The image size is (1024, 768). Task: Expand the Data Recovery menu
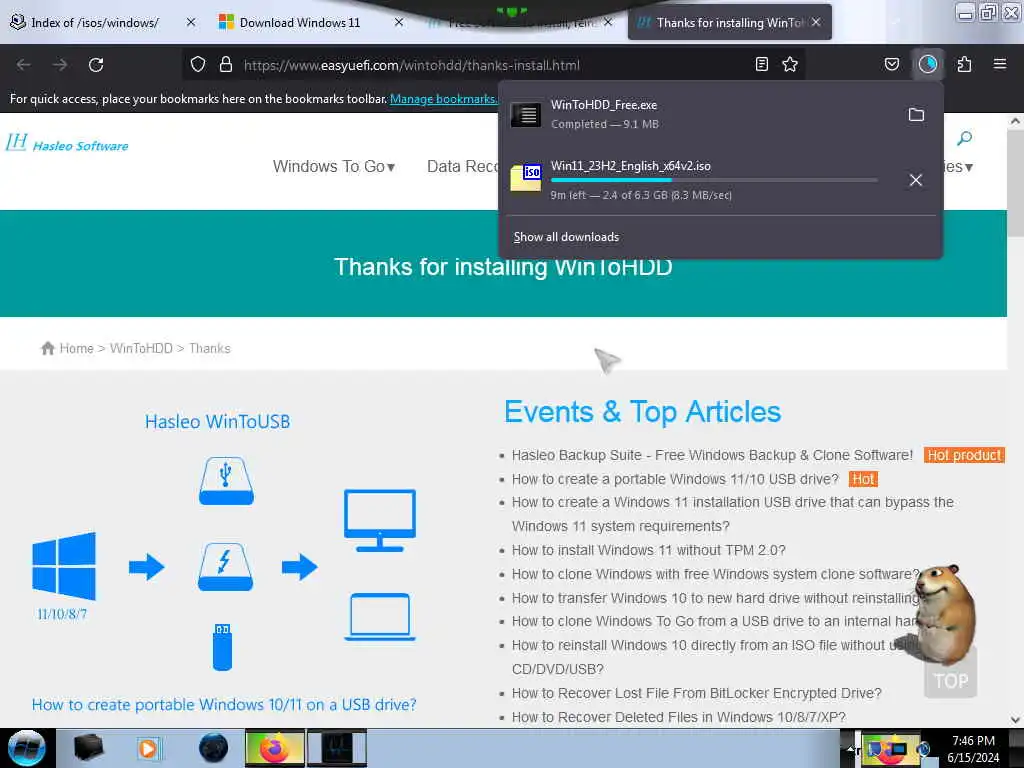(462, 167)
